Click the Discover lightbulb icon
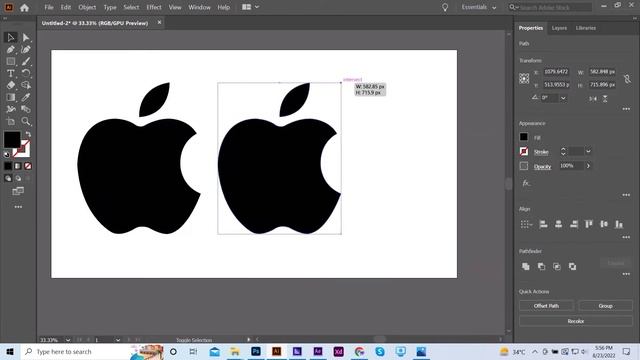This screenshot has width=640, height=360. 445,7
